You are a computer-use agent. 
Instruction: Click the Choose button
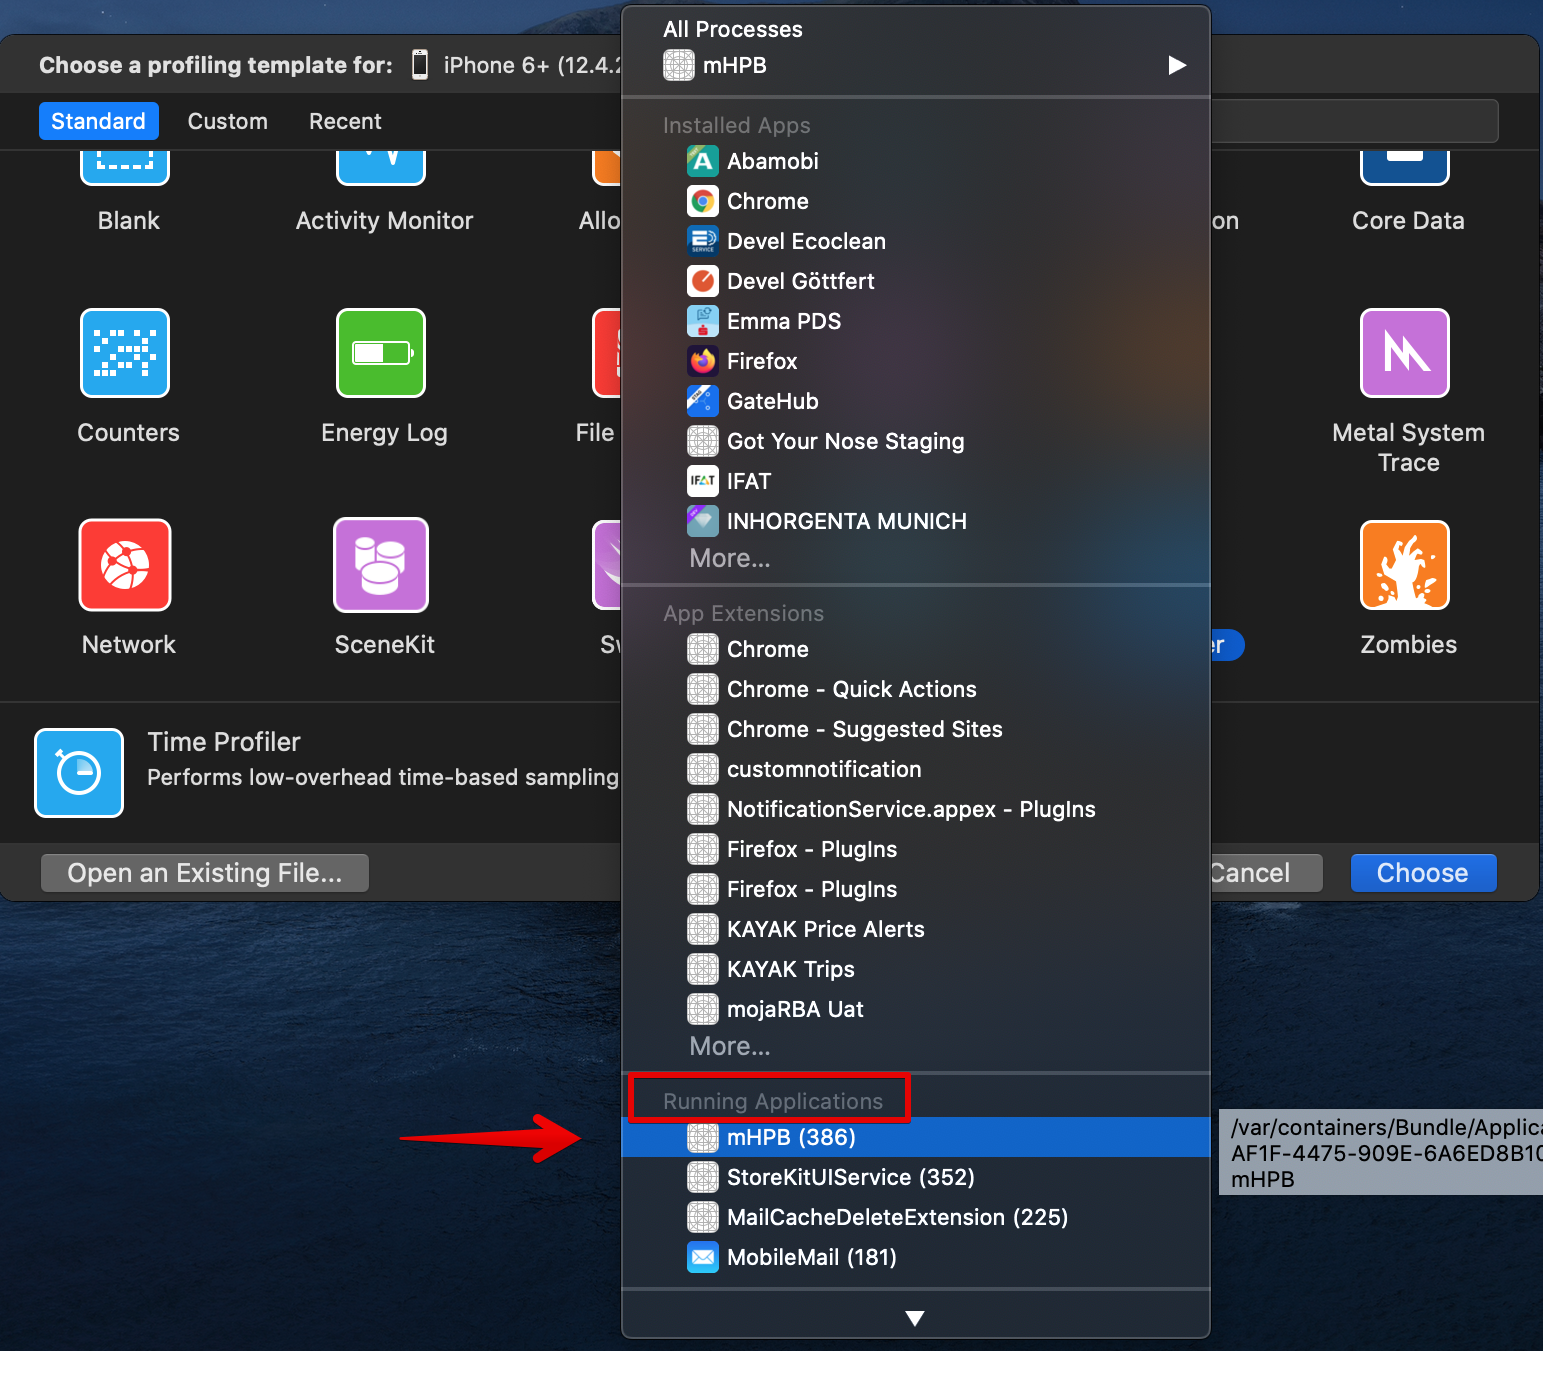pyautogui.click(x=1422, y=873)
